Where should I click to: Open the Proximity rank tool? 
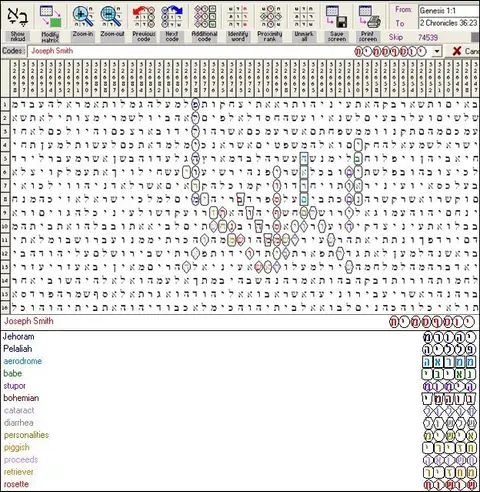pyautogui.click(x=270, y=17)
